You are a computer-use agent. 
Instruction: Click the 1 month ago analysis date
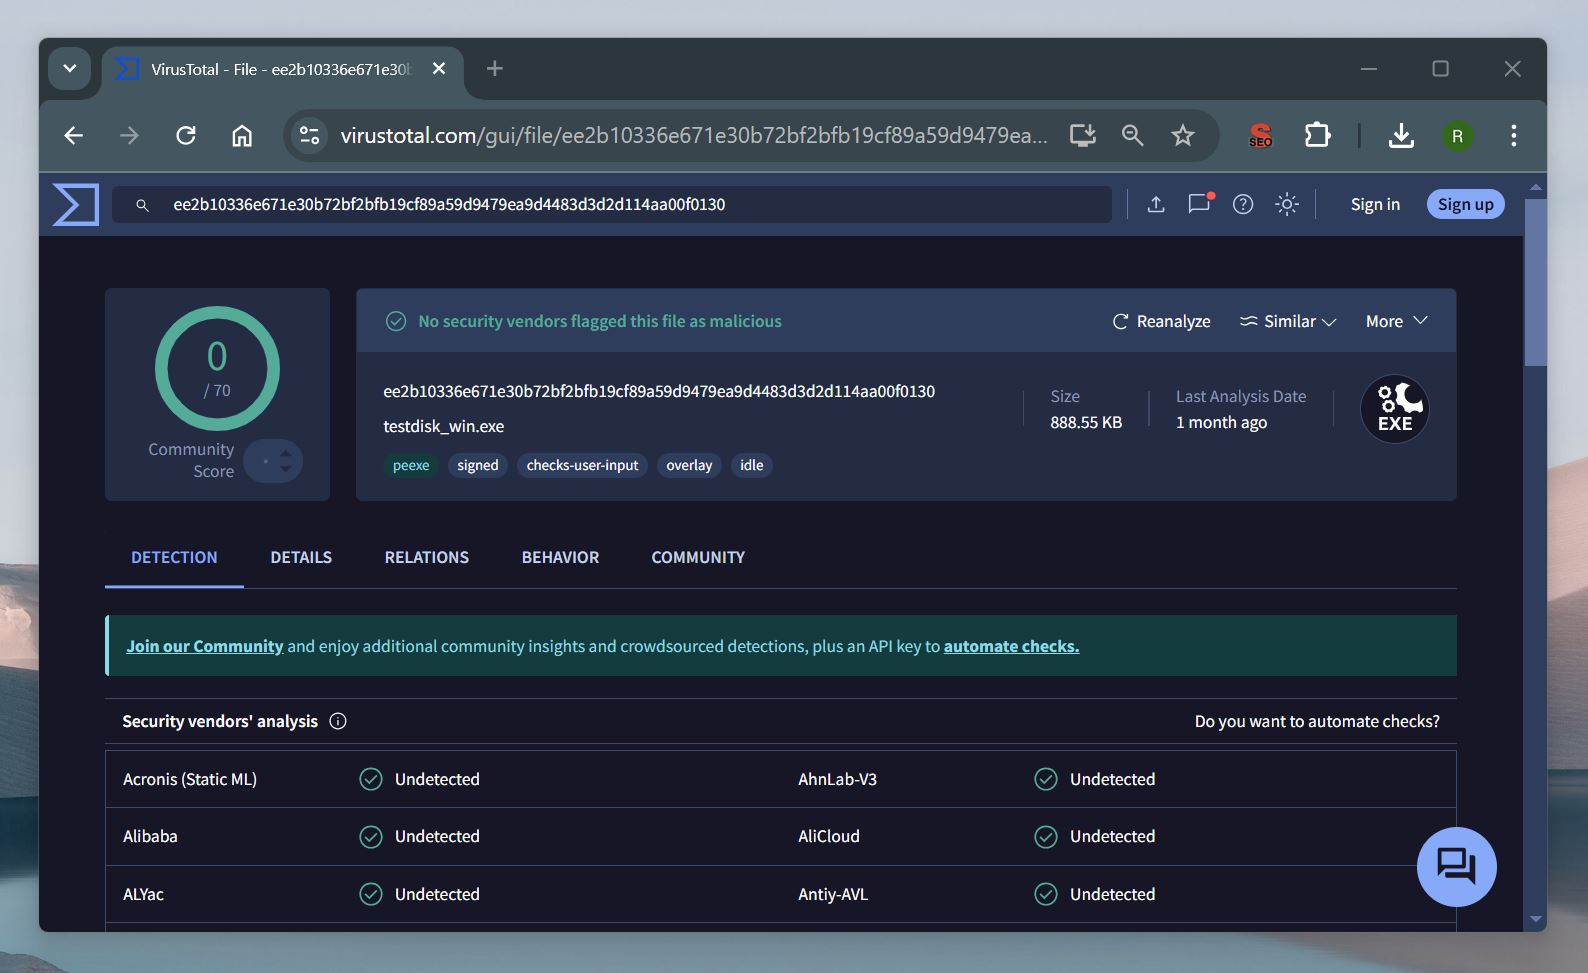(1221, 422)
